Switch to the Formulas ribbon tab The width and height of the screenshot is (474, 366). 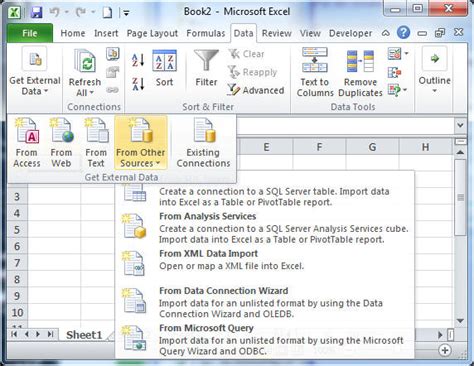(206, 33)
